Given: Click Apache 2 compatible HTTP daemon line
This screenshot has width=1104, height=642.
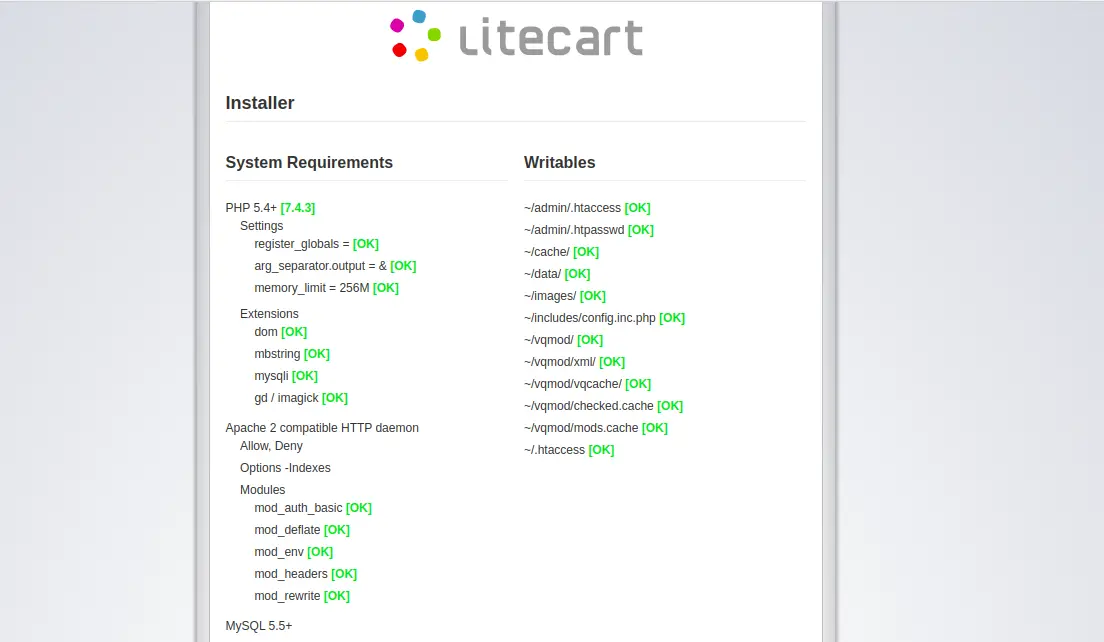Looking at the screenshot, I should point(322,428).
